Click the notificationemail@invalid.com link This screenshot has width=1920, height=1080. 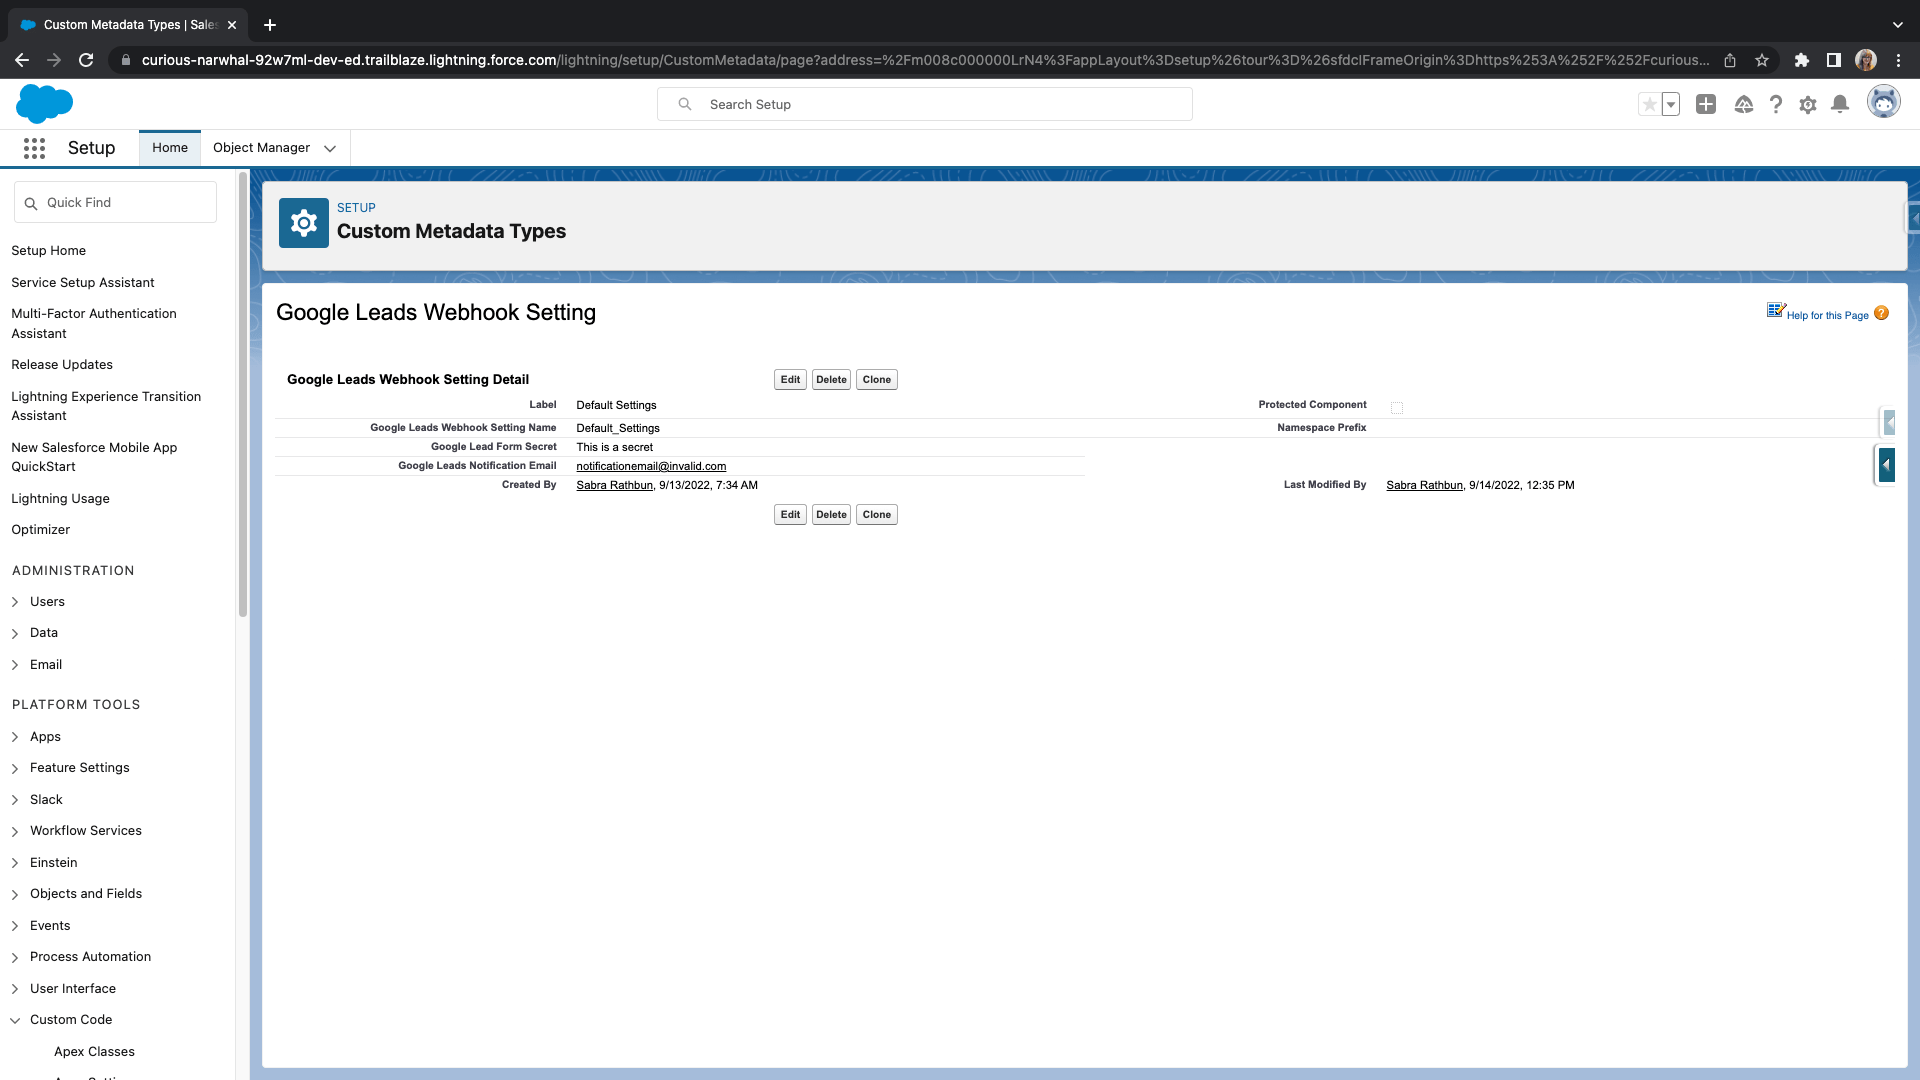(651, 465)
